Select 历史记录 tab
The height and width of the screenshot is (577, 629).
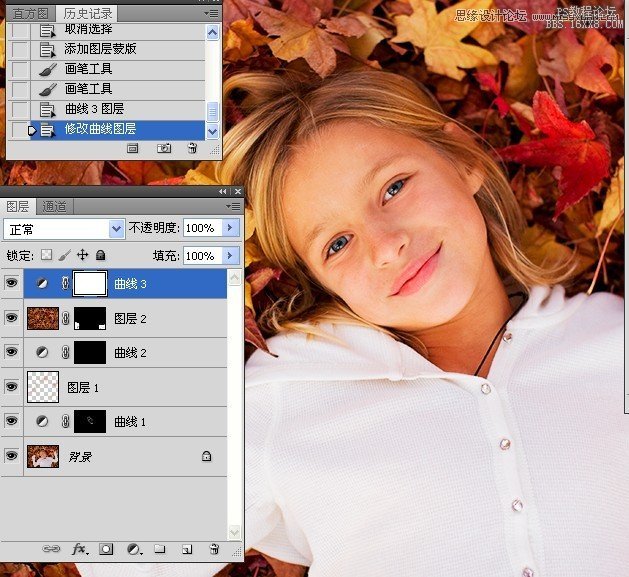click(x=88, y=14)
